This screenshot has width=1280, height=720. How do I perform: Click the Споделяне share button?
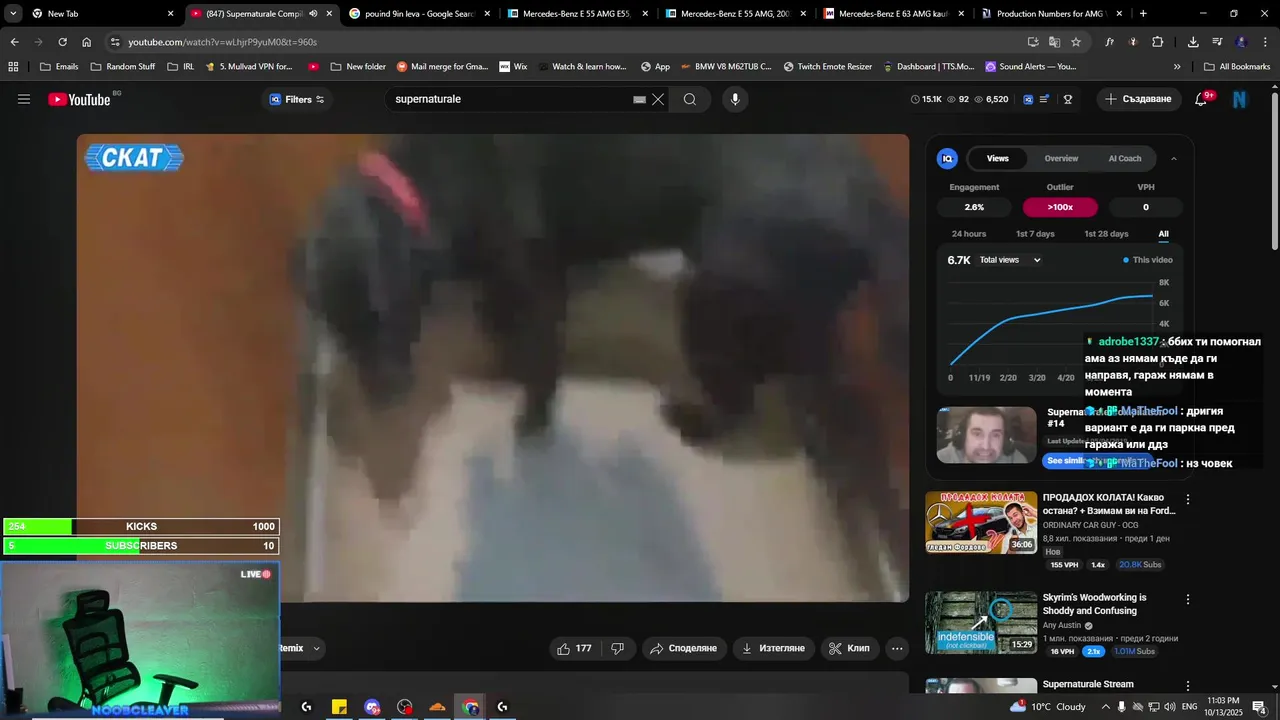click(684, 648)
